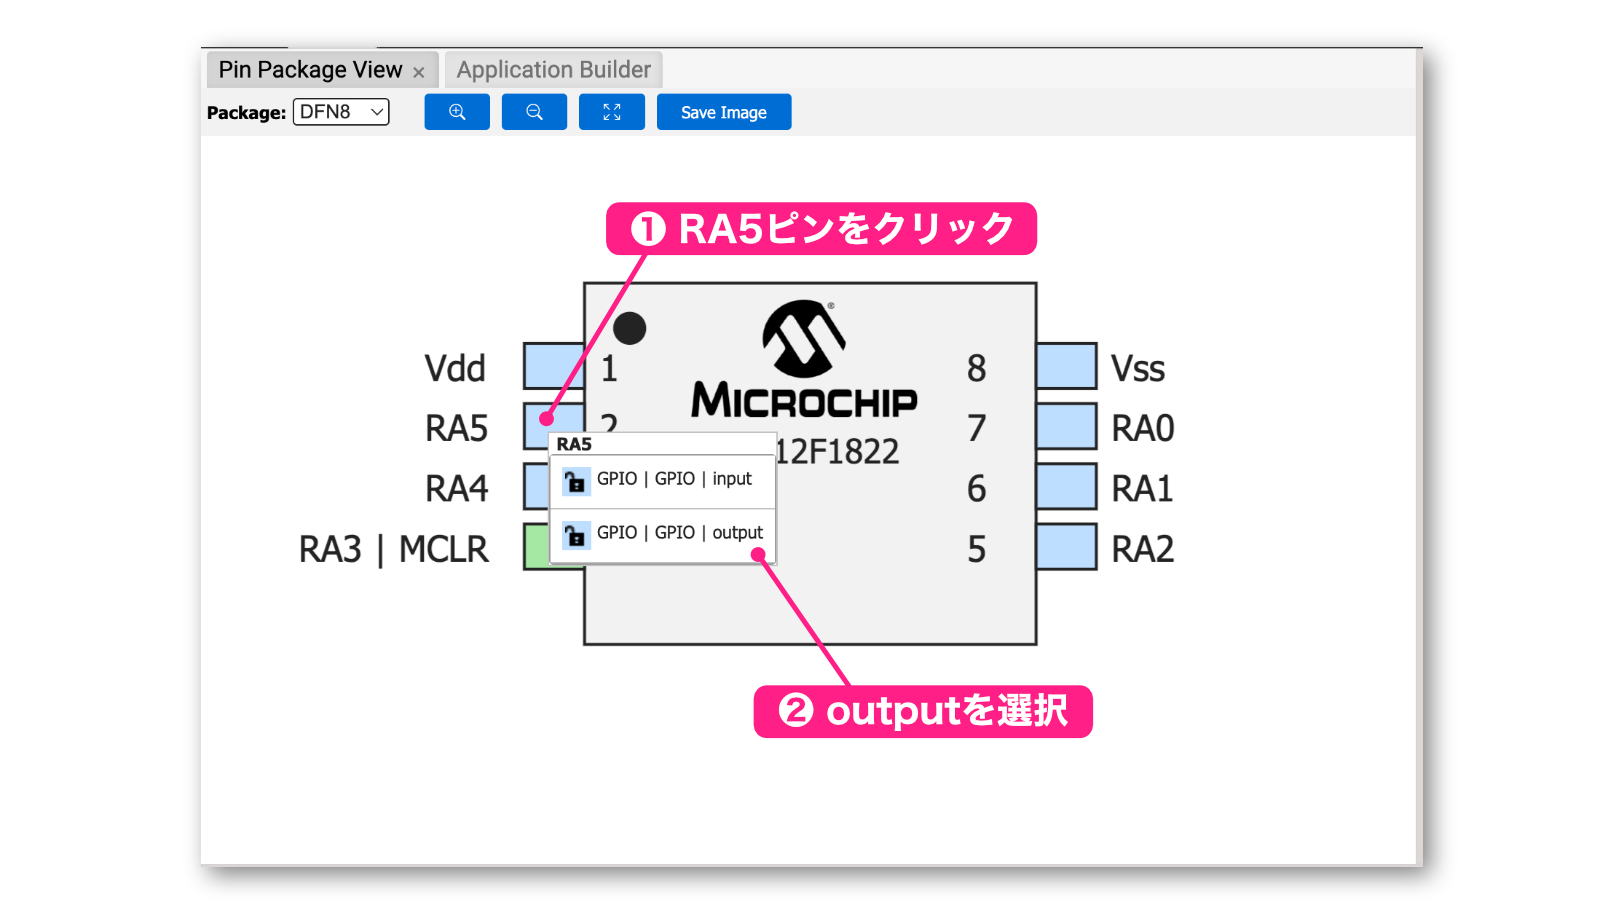Click the RA2 pin 5 box

click(x=1067, y=547)
